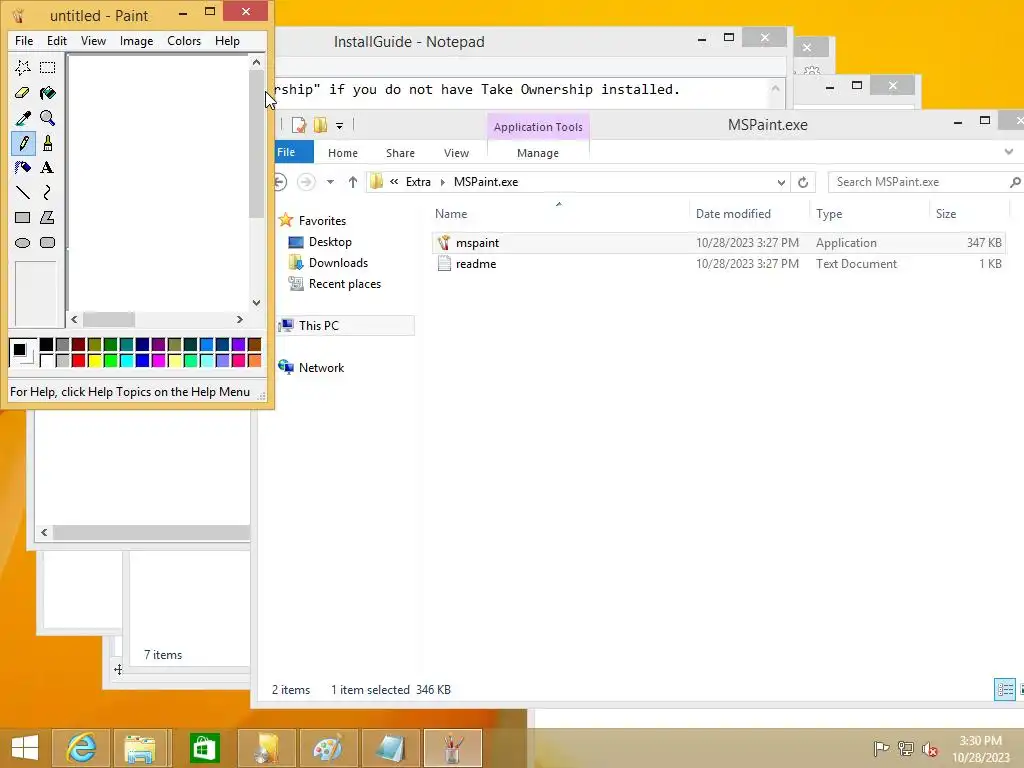Pick the Eraser tool in Paint
Image resolution: width=1024 pixels, height=768 pixels.
[23, 93]
